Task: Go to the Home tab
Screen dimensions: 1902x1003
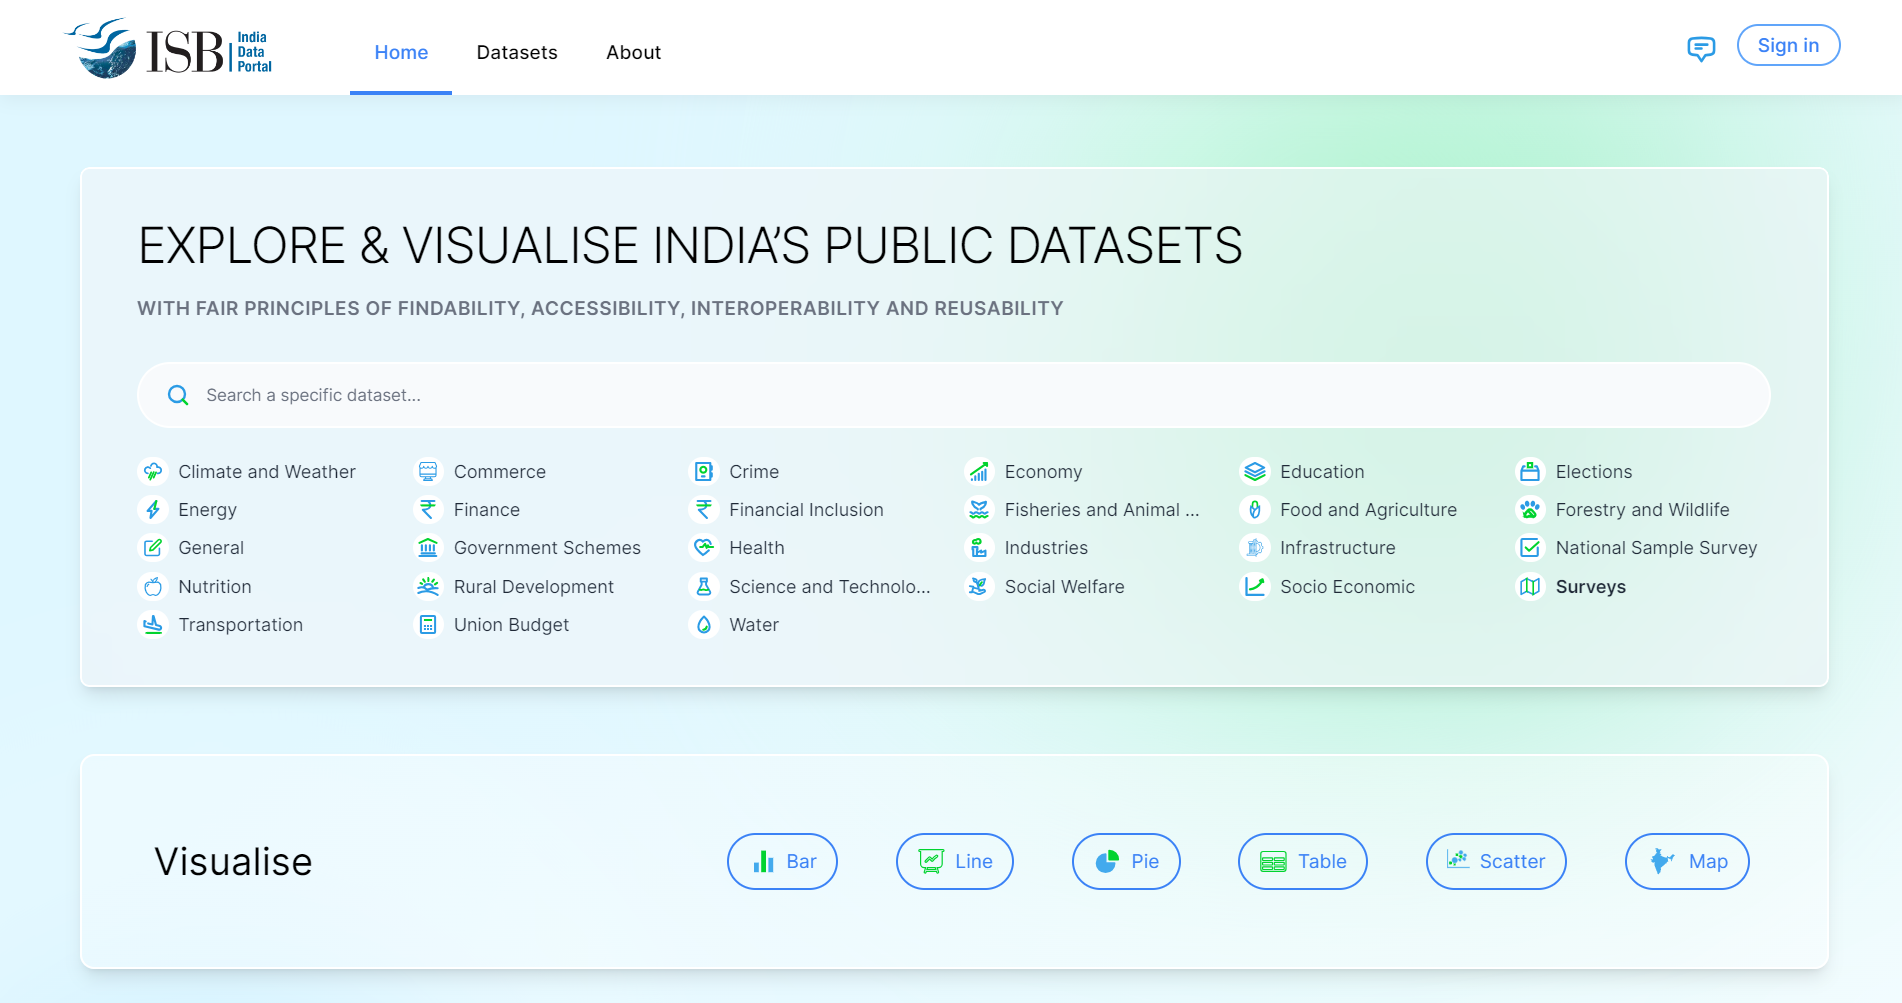Action: coord(401,52)
